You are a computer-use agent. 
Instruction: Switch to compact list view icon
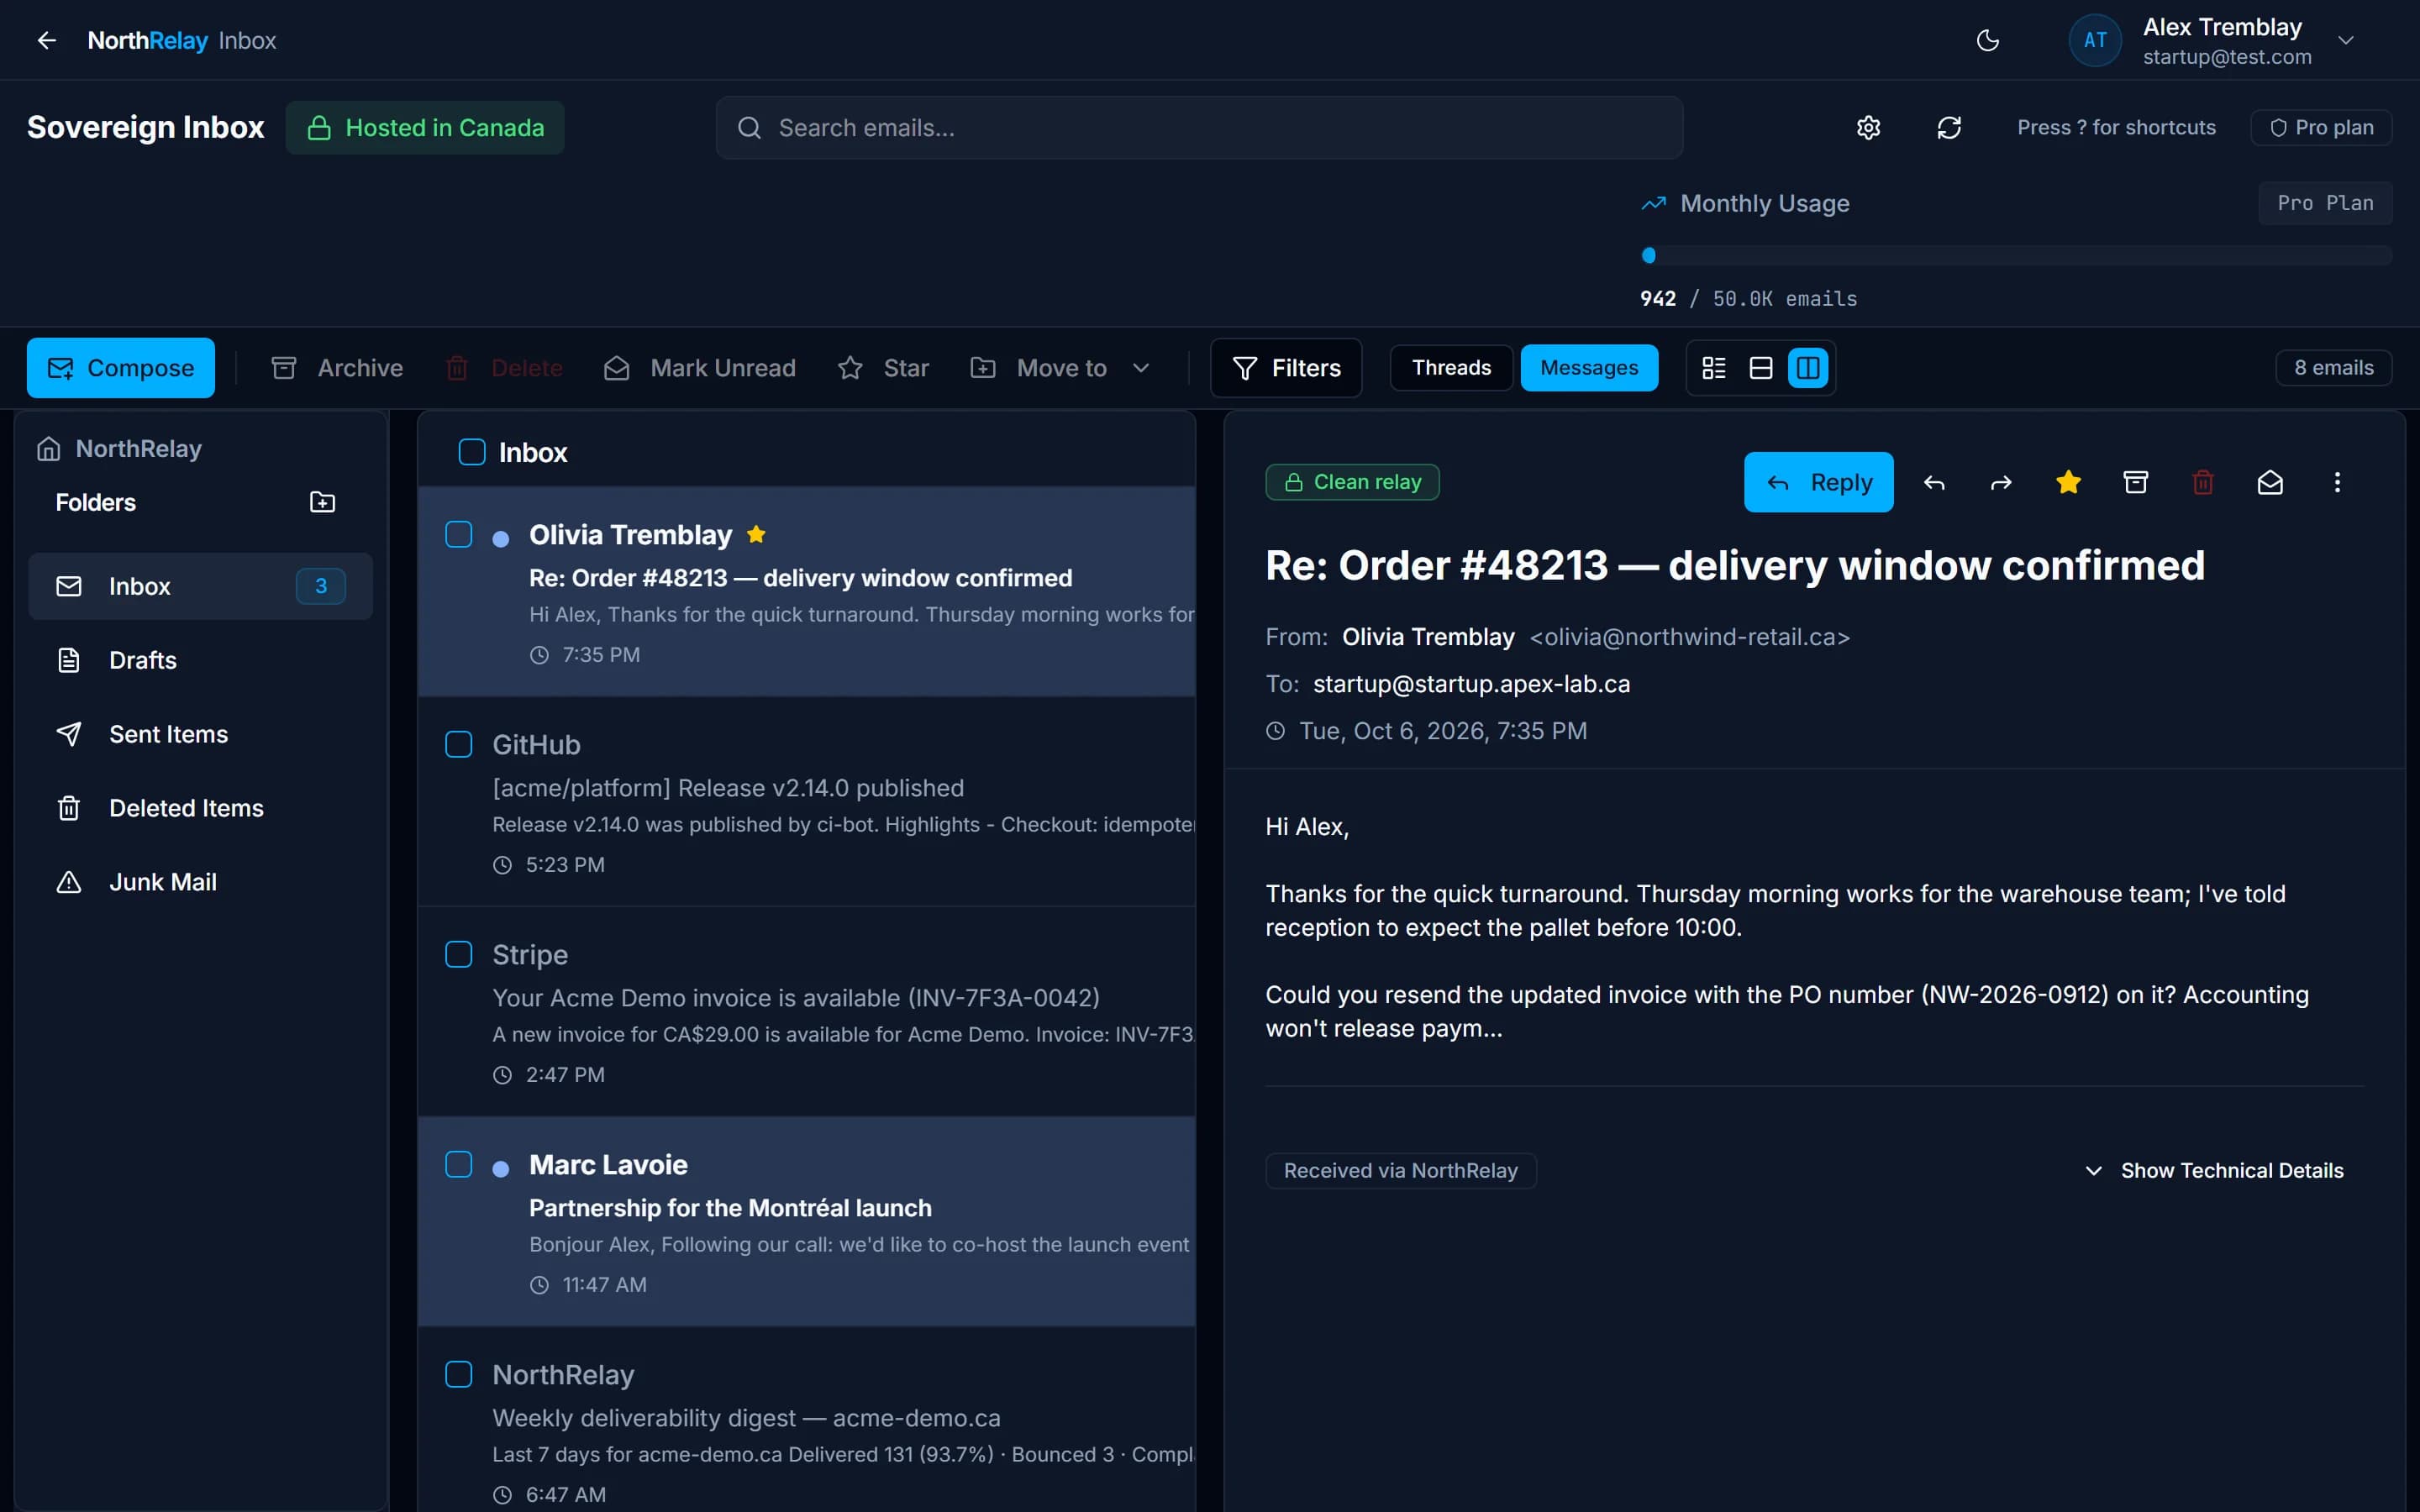1714,368
